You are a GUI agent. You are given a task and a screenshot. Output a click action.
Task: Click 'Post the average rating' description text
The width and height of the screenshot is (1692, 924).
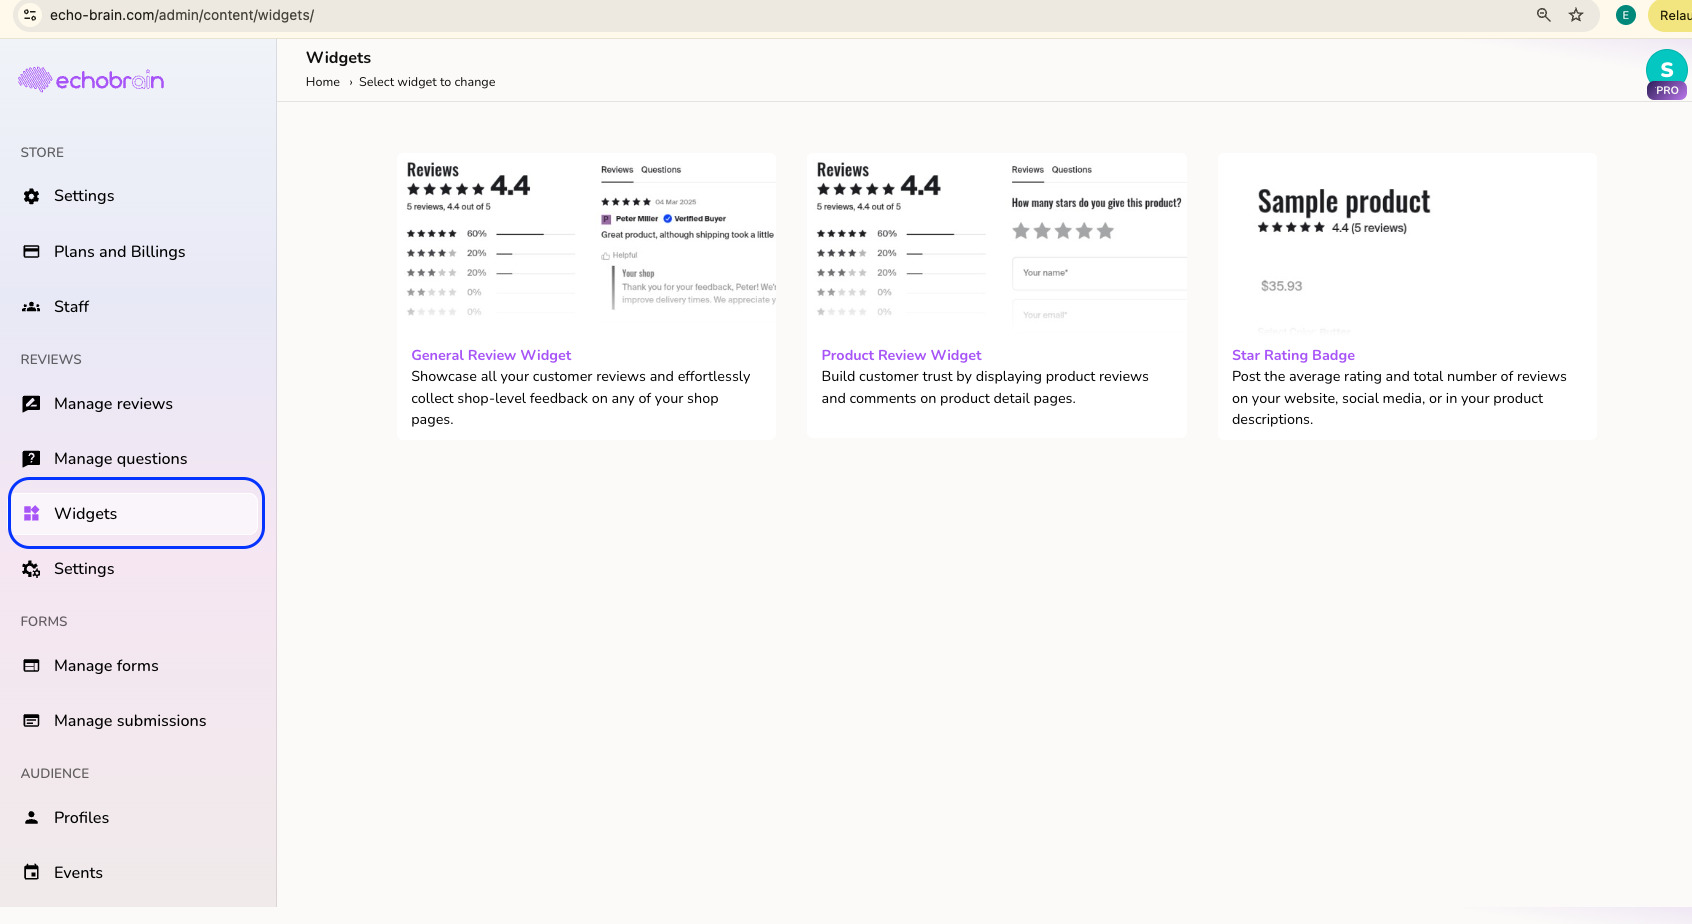(1399, 398)
